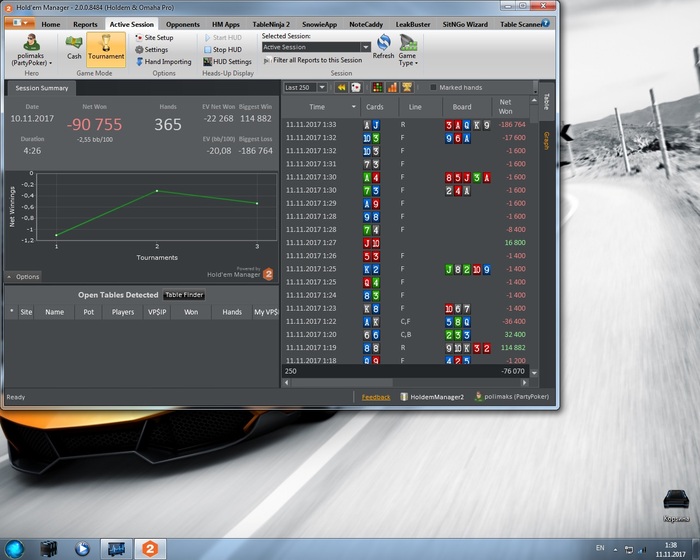Image resolution: width=700 pixels, height=560 pixels.
Task: Open the Settings option with gear icon
Action: (x=152, y=50)
